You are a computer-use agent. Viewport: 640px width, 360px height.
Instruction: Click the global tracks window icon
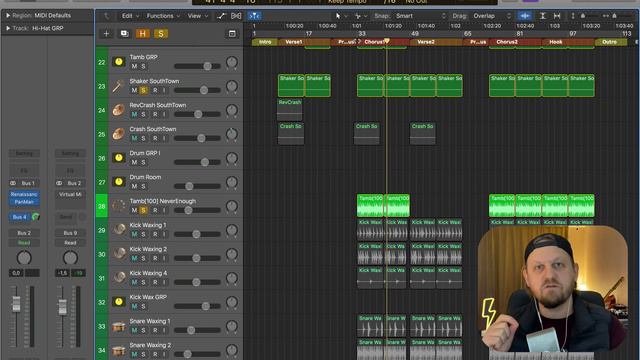pos(232,34)
